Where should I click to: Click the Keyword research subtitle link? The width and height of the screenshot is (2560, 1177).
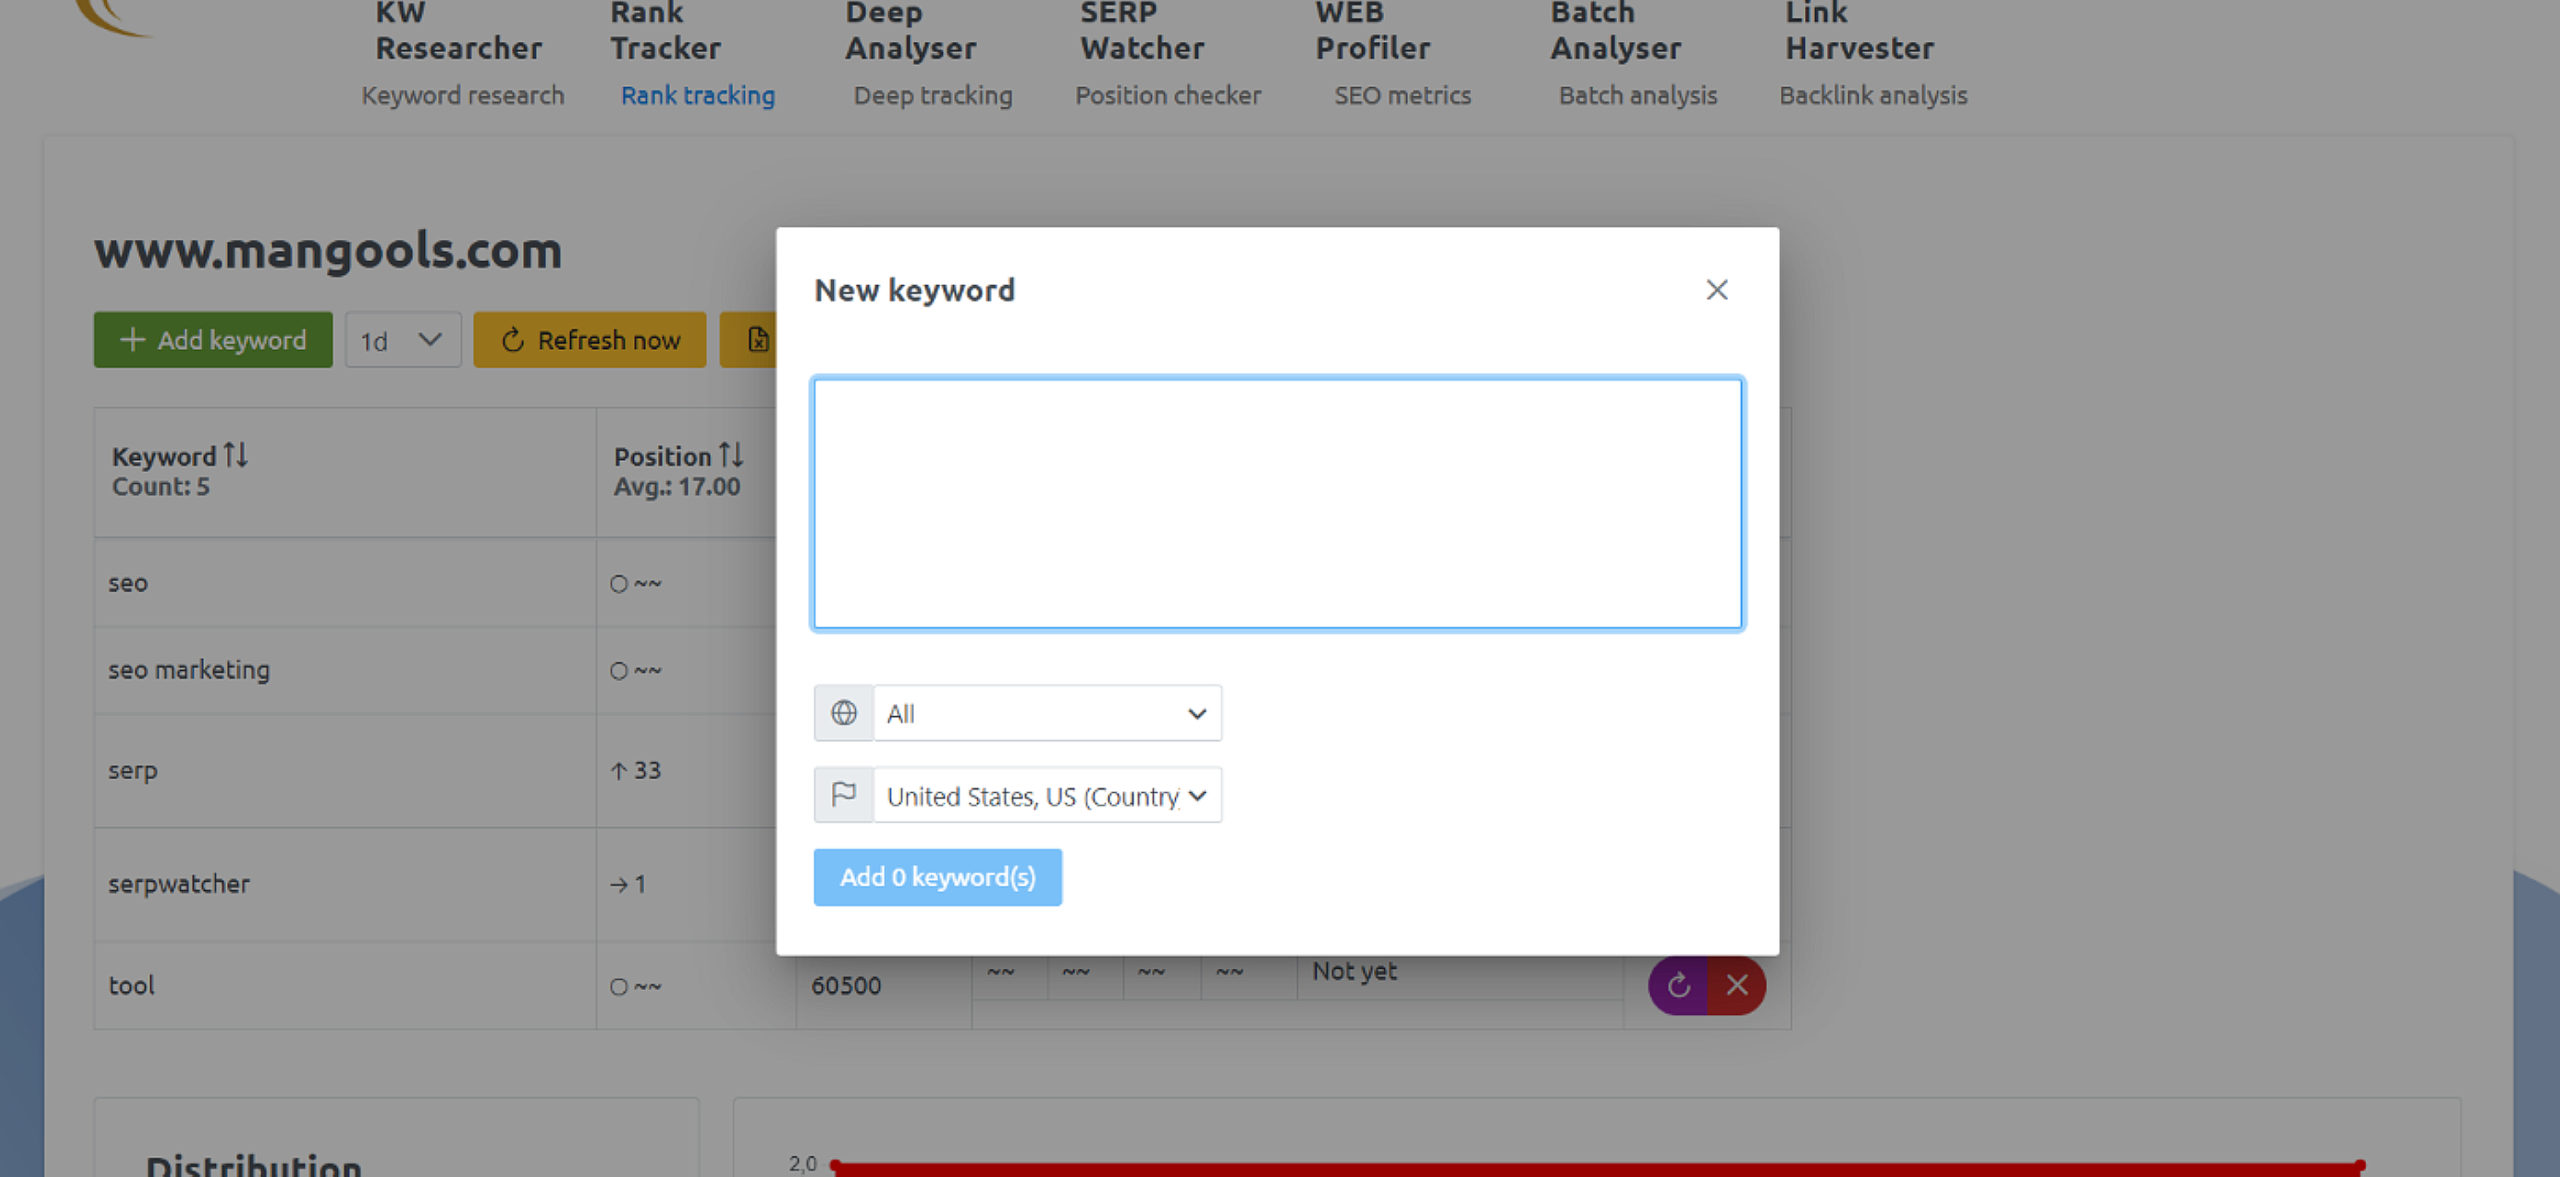pyautogui.click(x=463, y=96)
